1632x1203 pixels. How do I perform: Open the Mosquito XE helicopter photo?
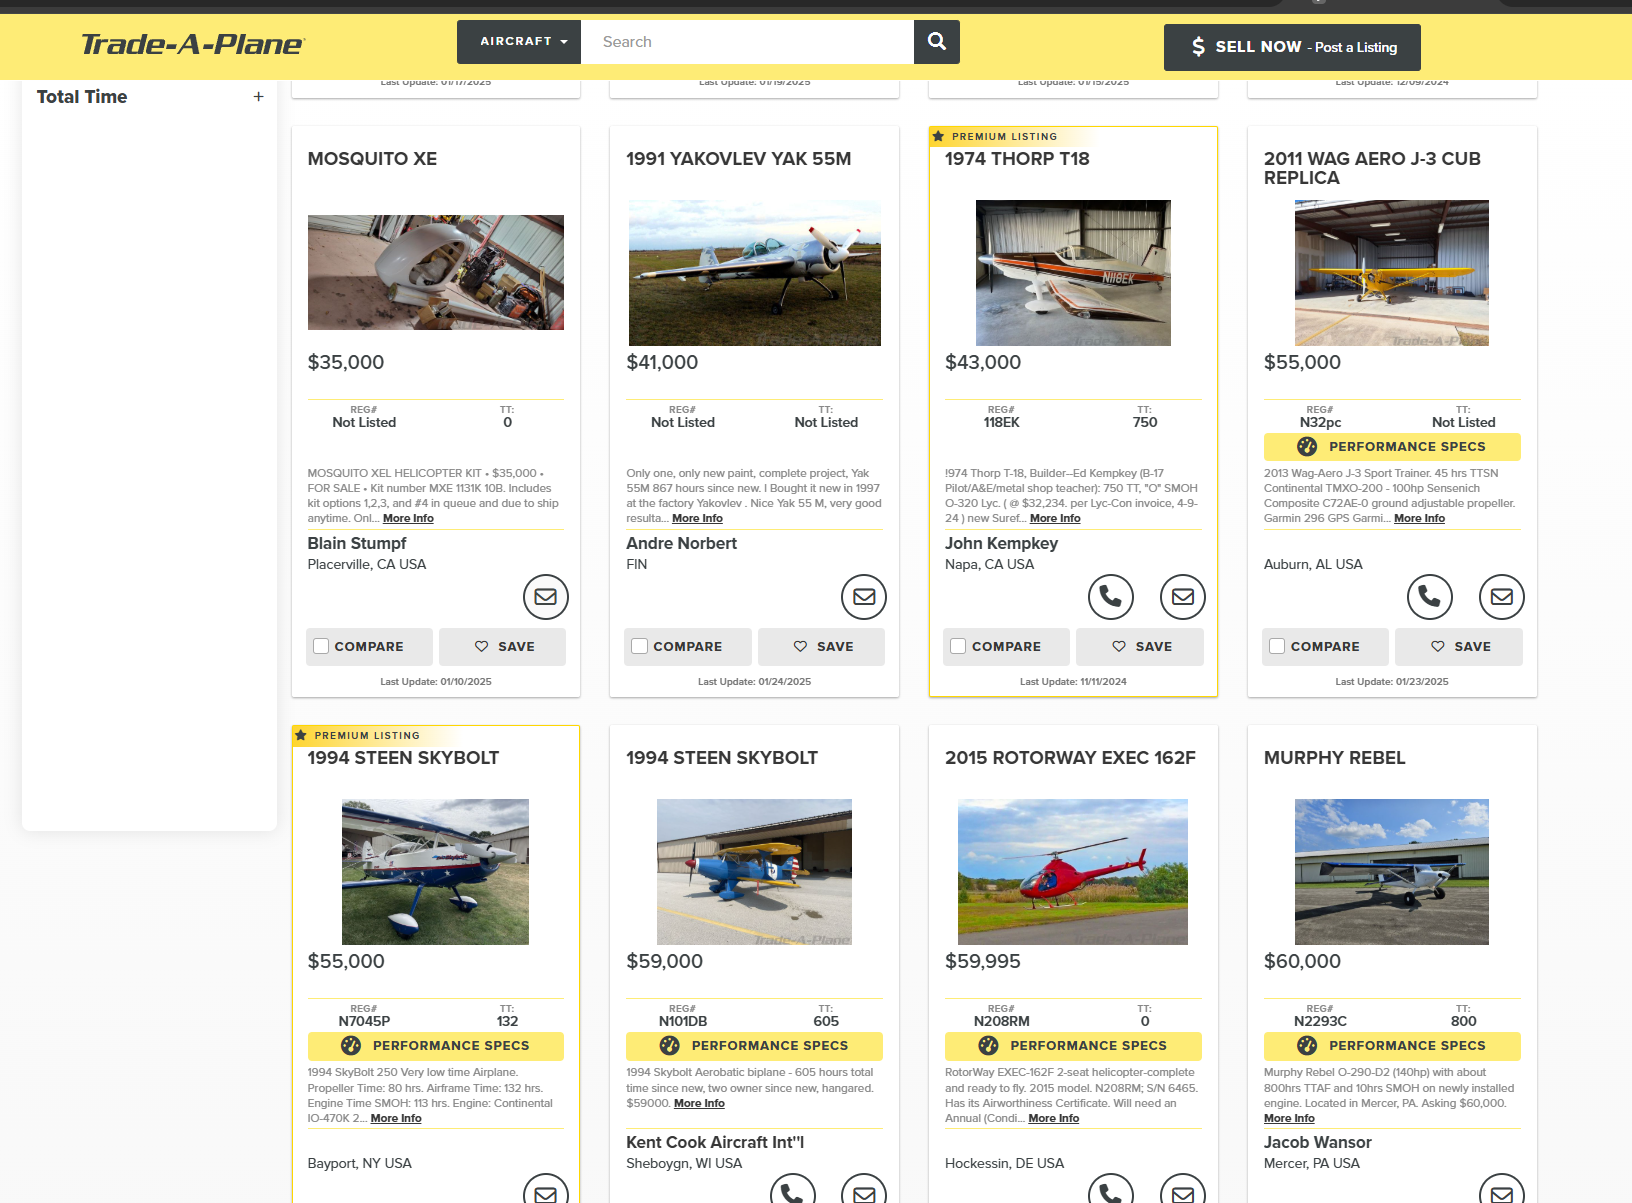[436, 272]
